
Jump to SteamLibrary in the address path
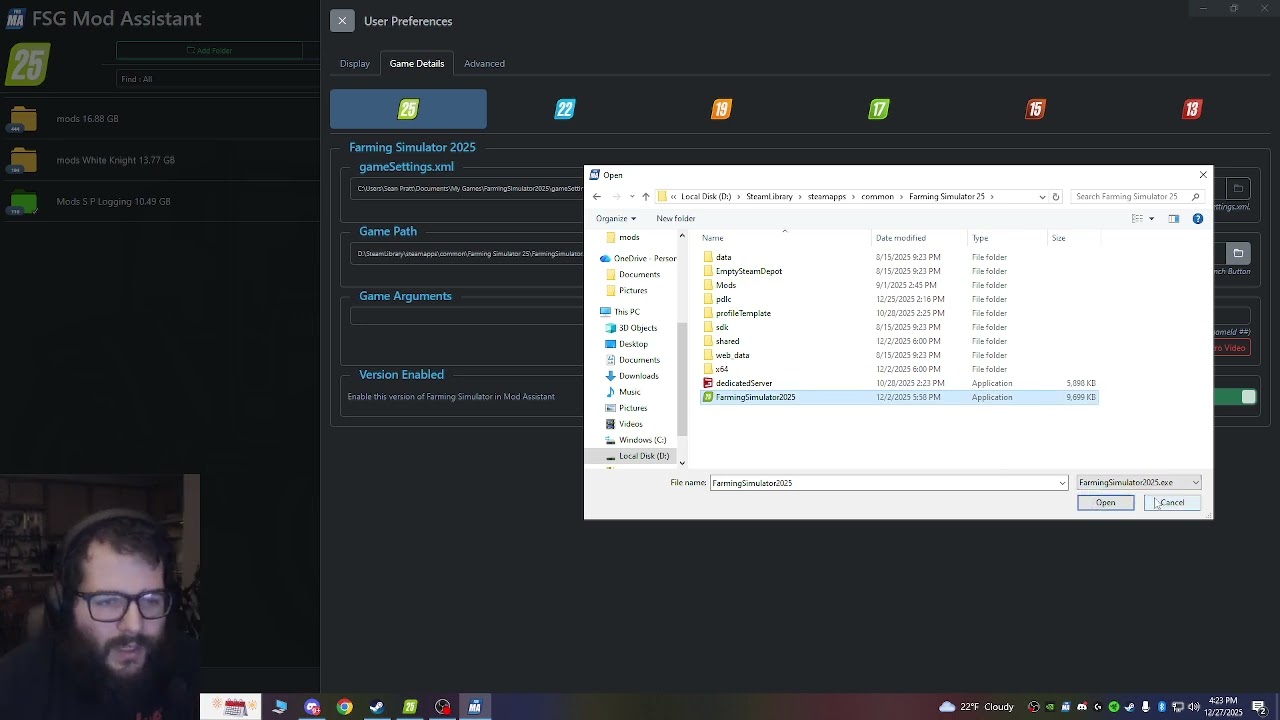pos(769,197)
